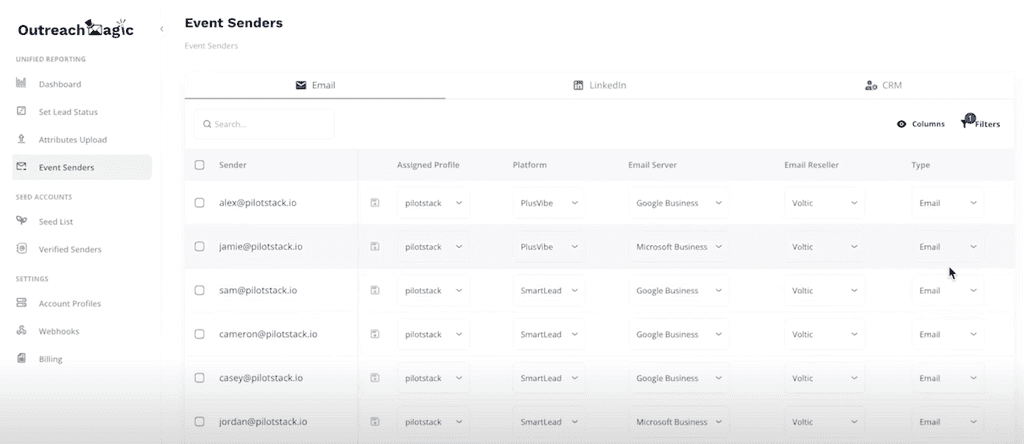Check the jordan@pilotstack.io row checkbox
Image resolution: width=1024 pixels, height=444 pixels.
[x=199, y=422]
